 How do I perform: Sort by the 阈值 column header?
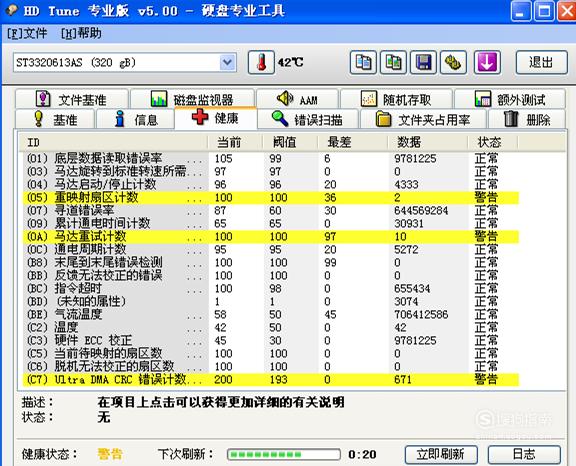(x=290, y=142)
